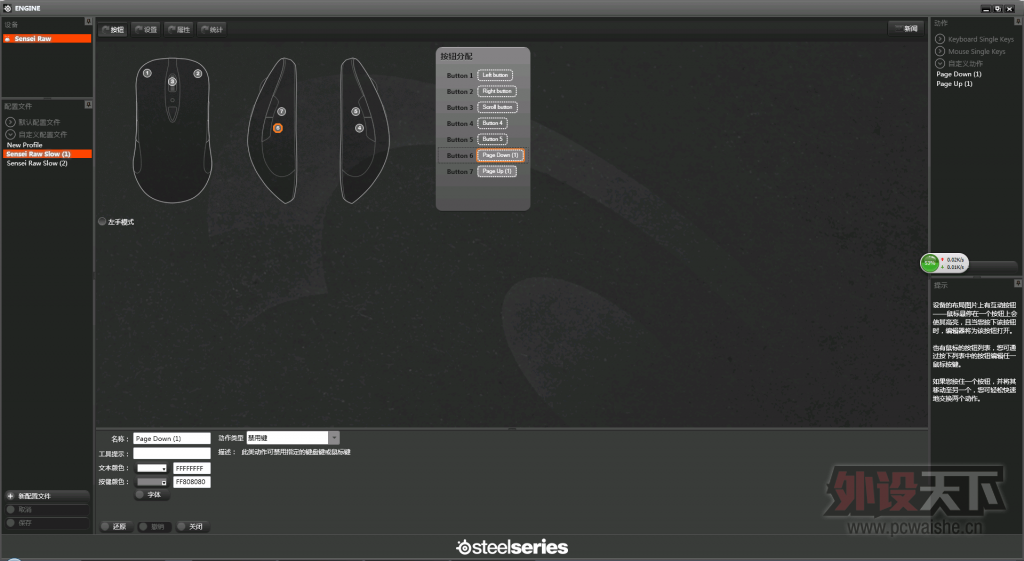Expand Keyboard Single Keys group
The height and width of the screenshot is (561, 1024).
coord(940,39)
